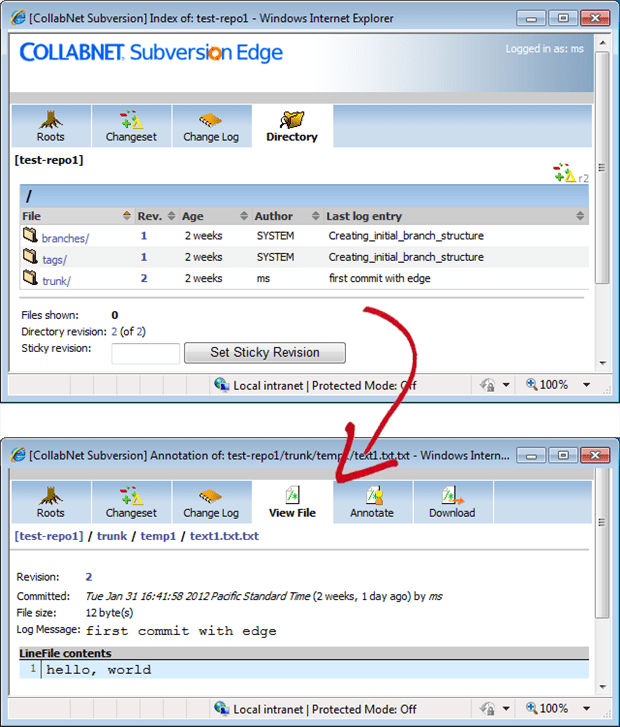The width and height of the screenshot is (620, 727).
Task: Open Change Log tab in Annotation window
Action: pyautogui.click(x=211, y=502)
